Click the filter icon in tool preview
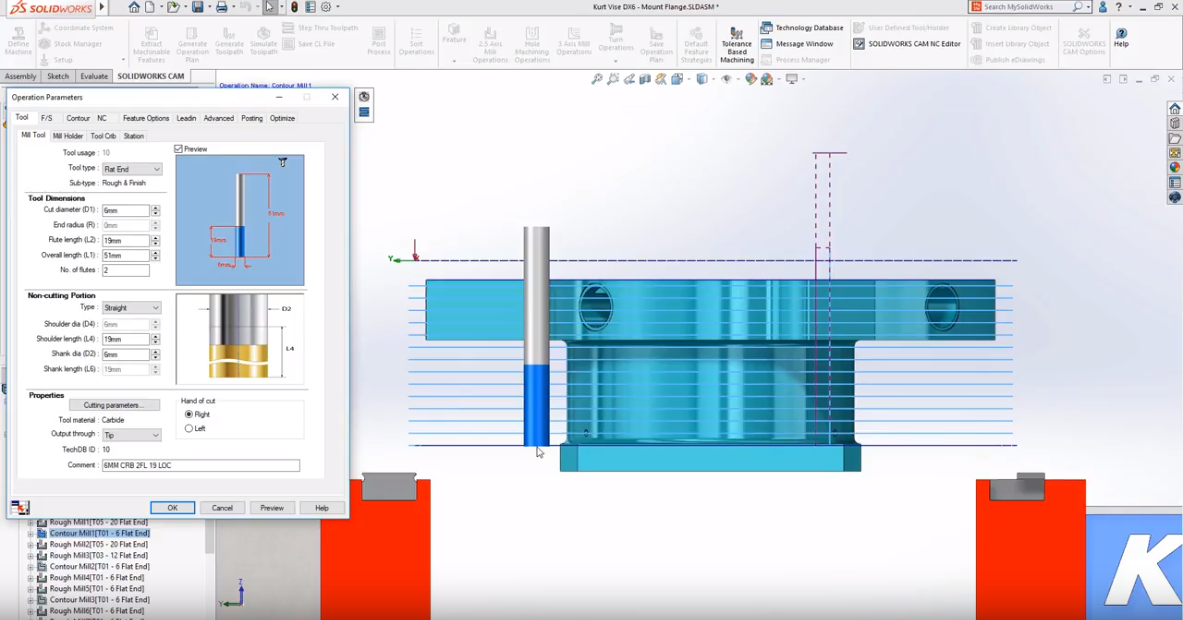The height and width of the screenshot is (620, 1183). (282, 162)
